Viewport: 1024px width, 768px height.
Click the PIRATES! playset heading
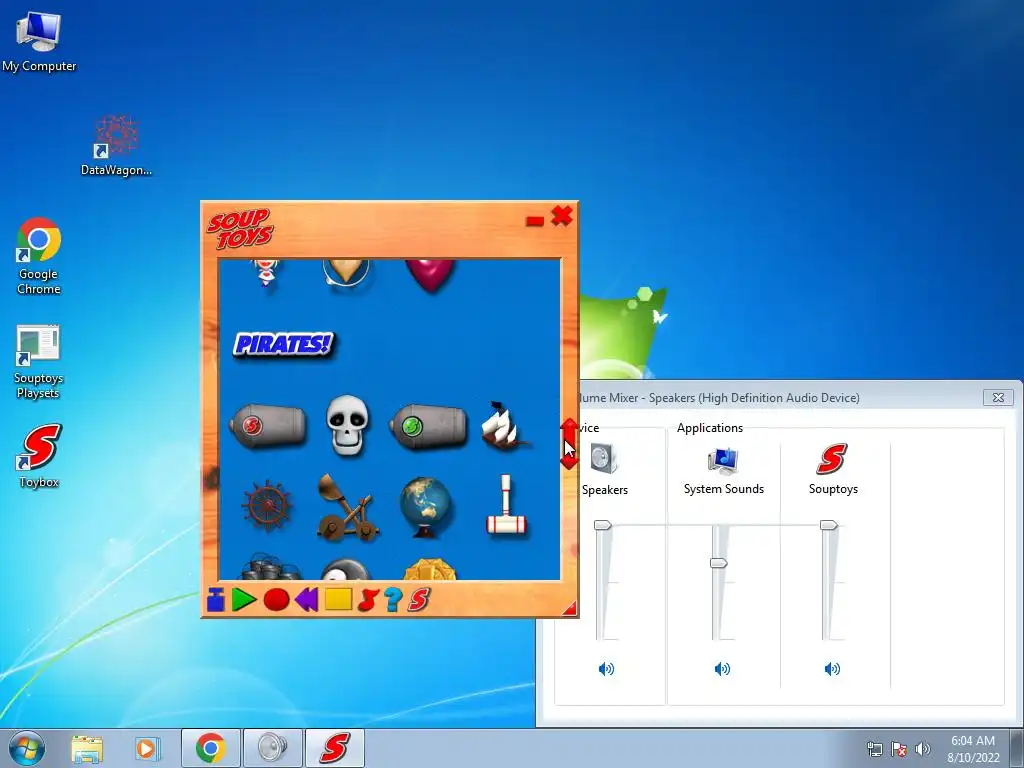(x=283, y=344)
